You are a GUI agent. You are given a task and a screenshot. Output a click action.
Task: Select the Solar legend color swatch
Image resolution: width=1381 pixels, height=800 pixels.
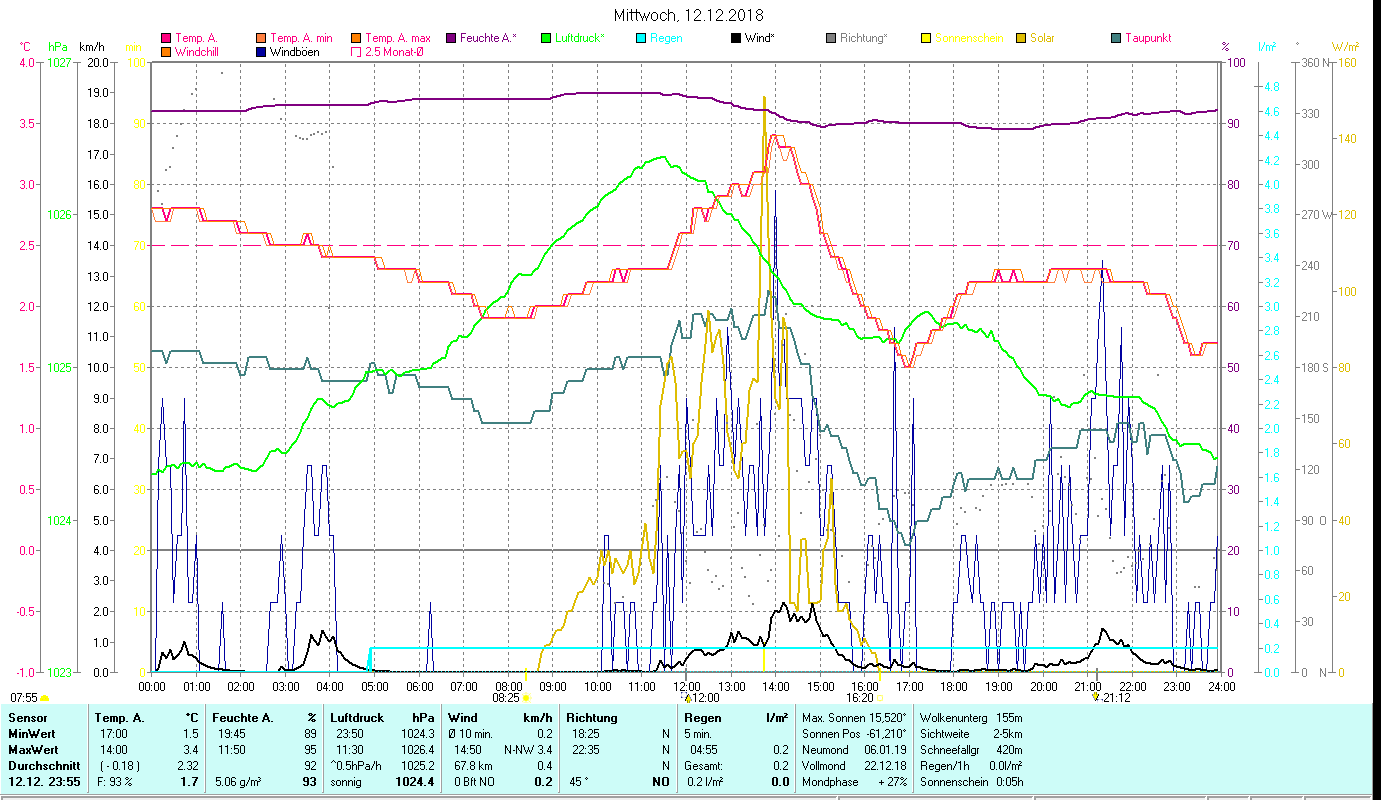(1021, 38)
